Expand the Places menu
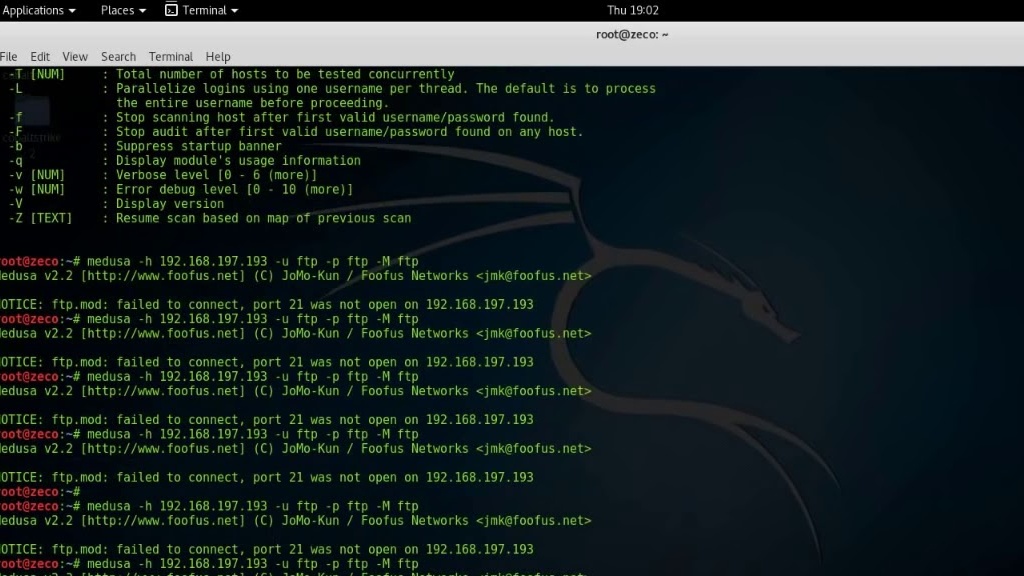Viewport: 1024px width, 576px height. 123,10
